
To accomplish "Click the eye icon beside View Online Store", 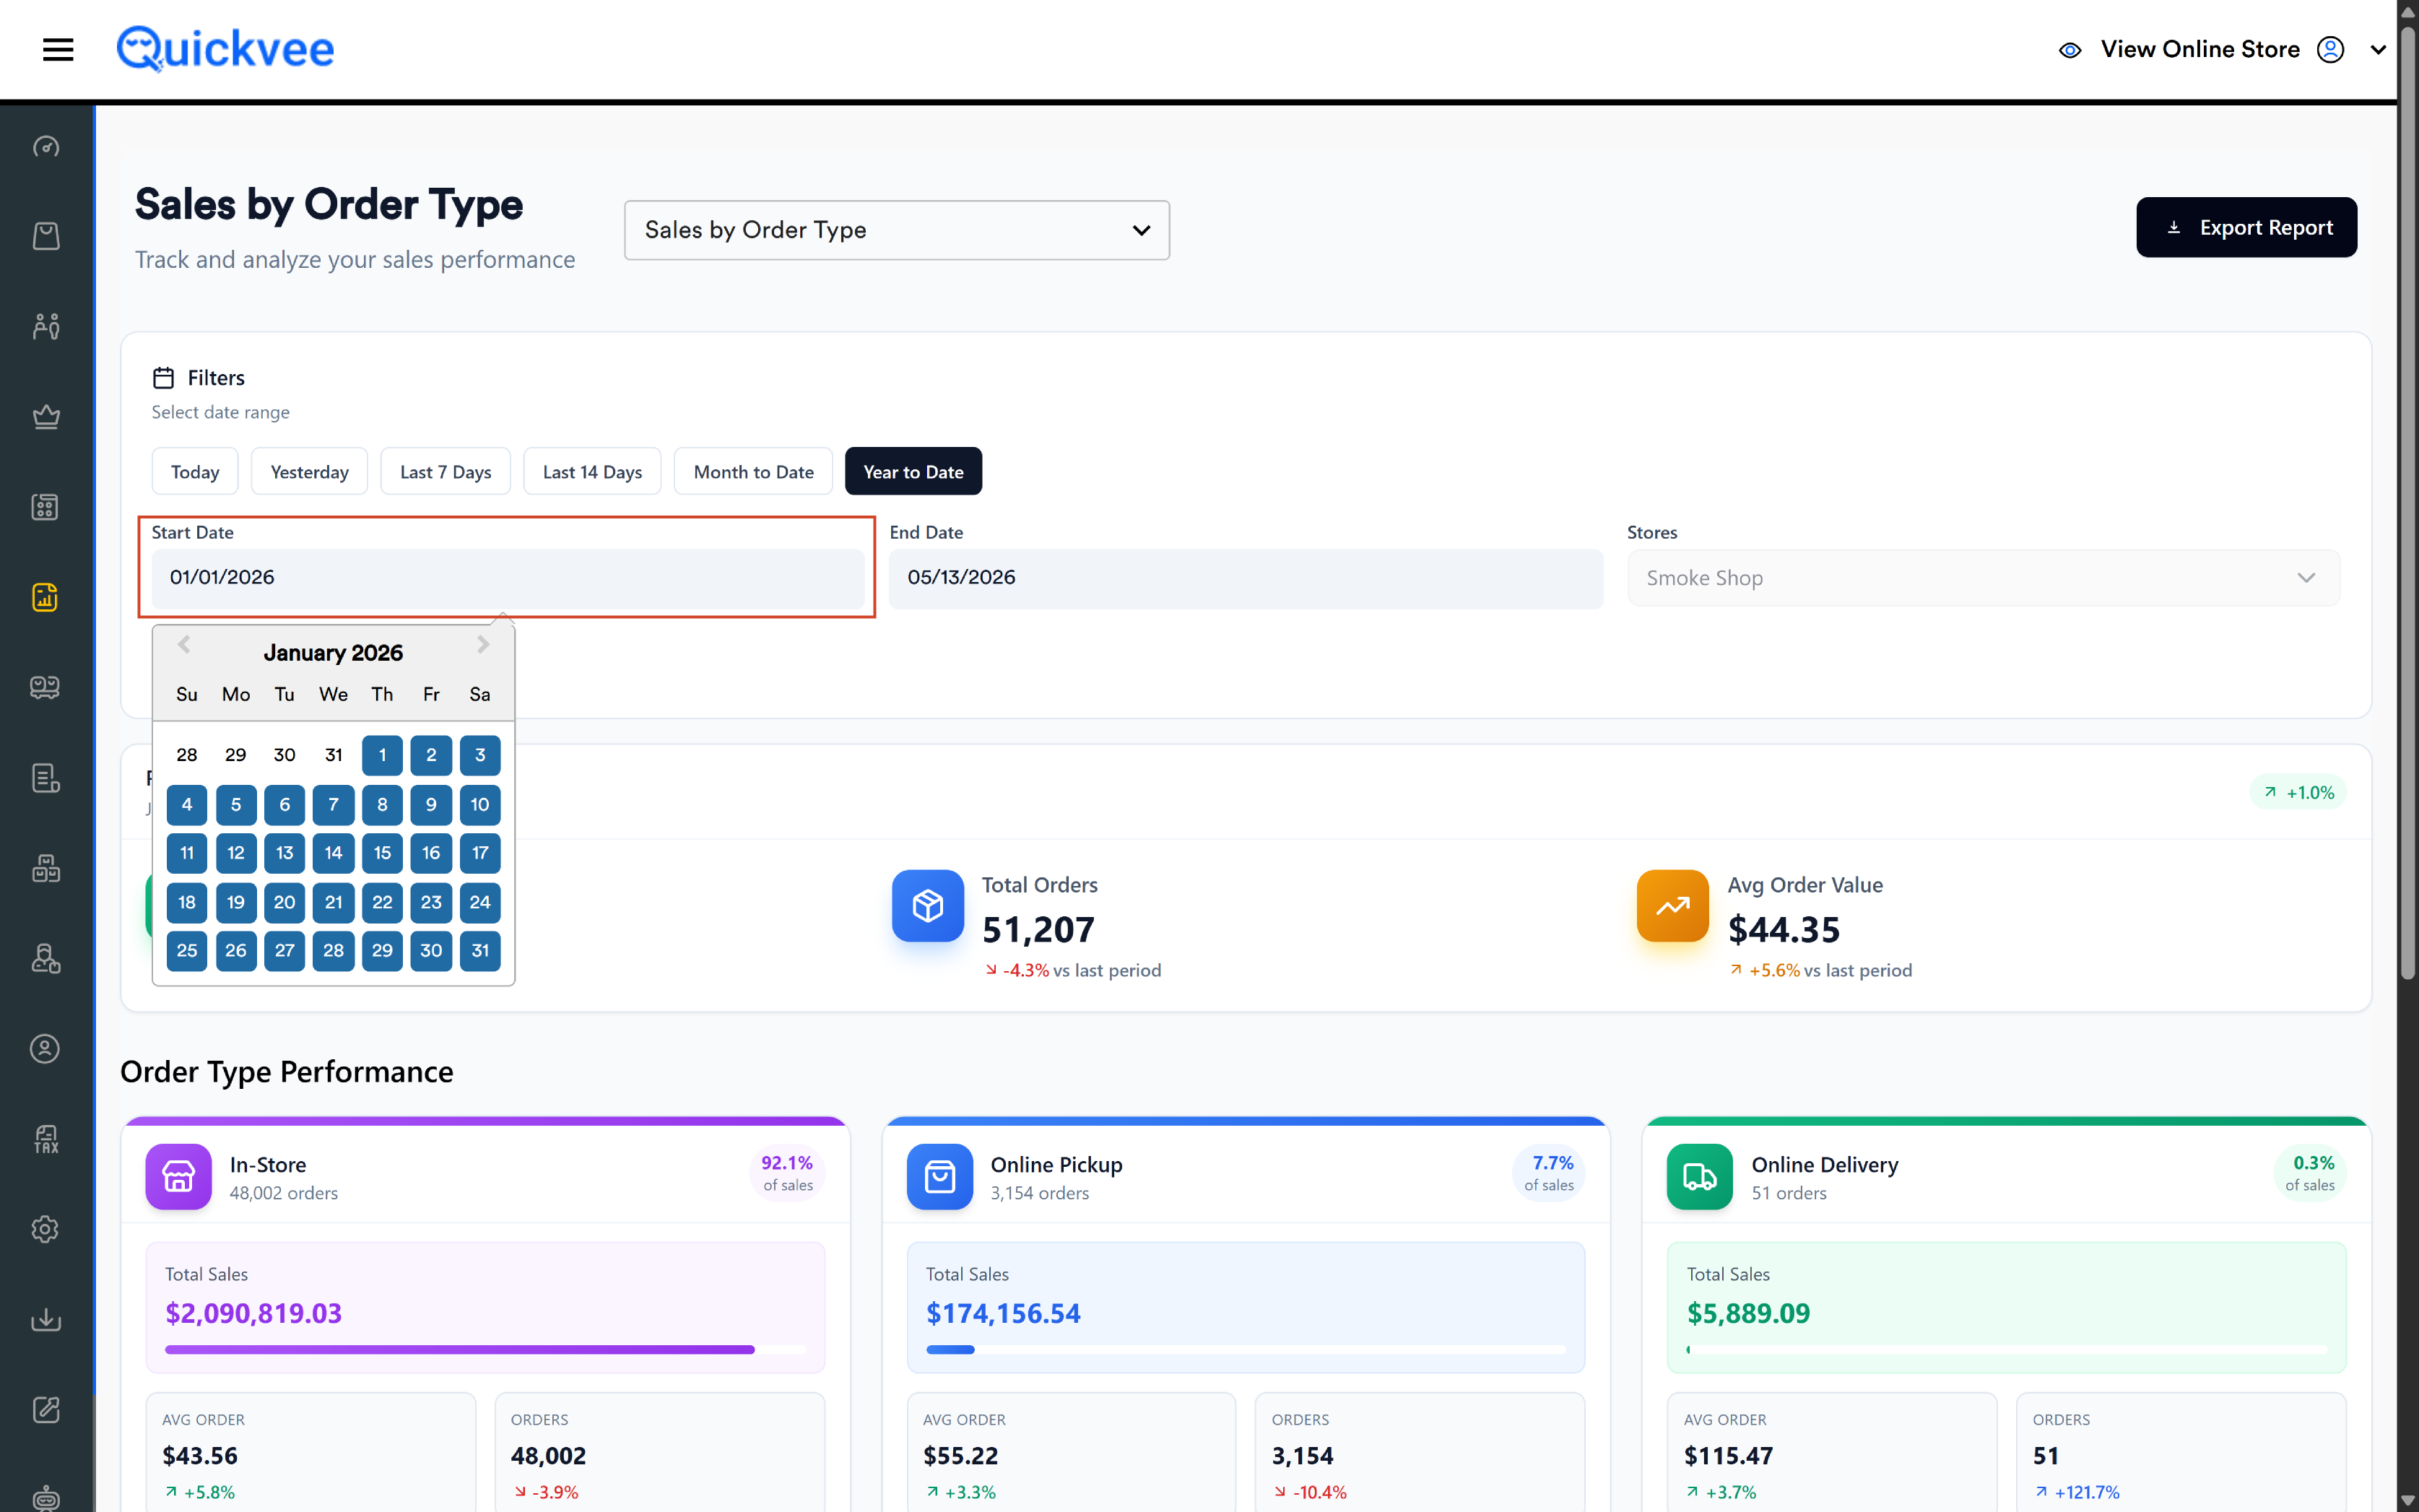I will click(2070, 50).
